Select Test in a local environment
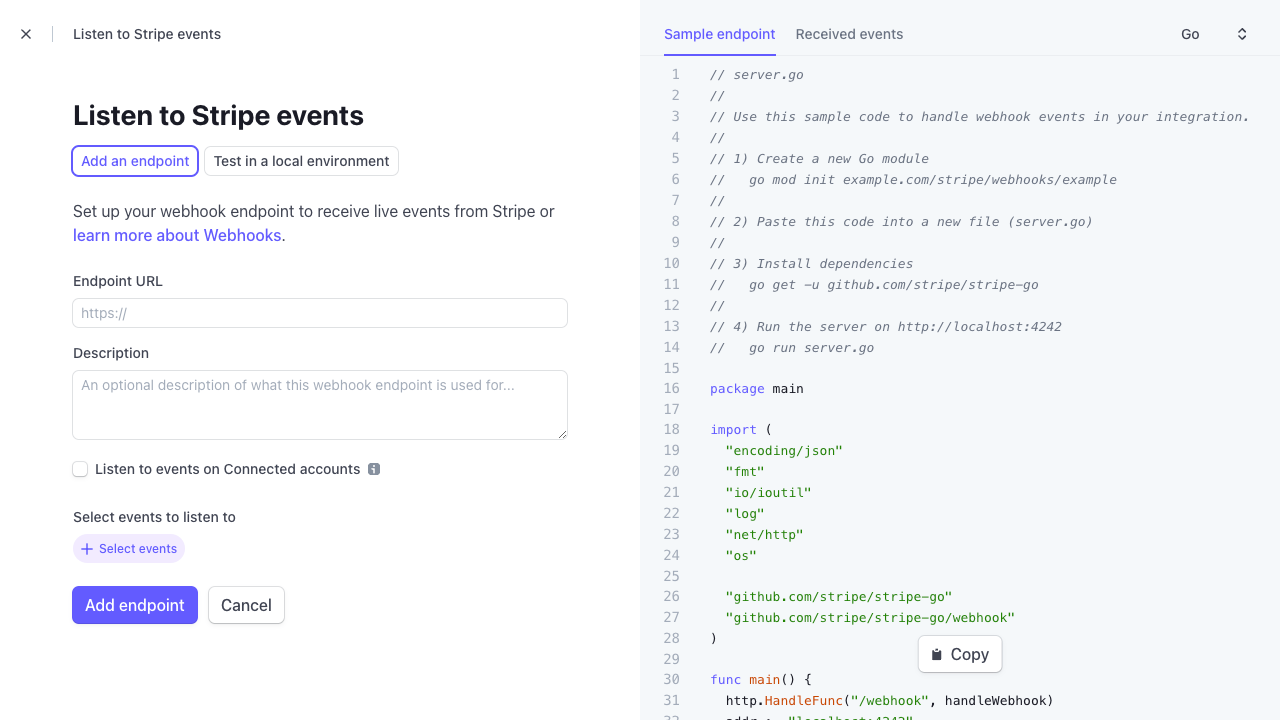 pyautogui.click(x=301, y=161)
